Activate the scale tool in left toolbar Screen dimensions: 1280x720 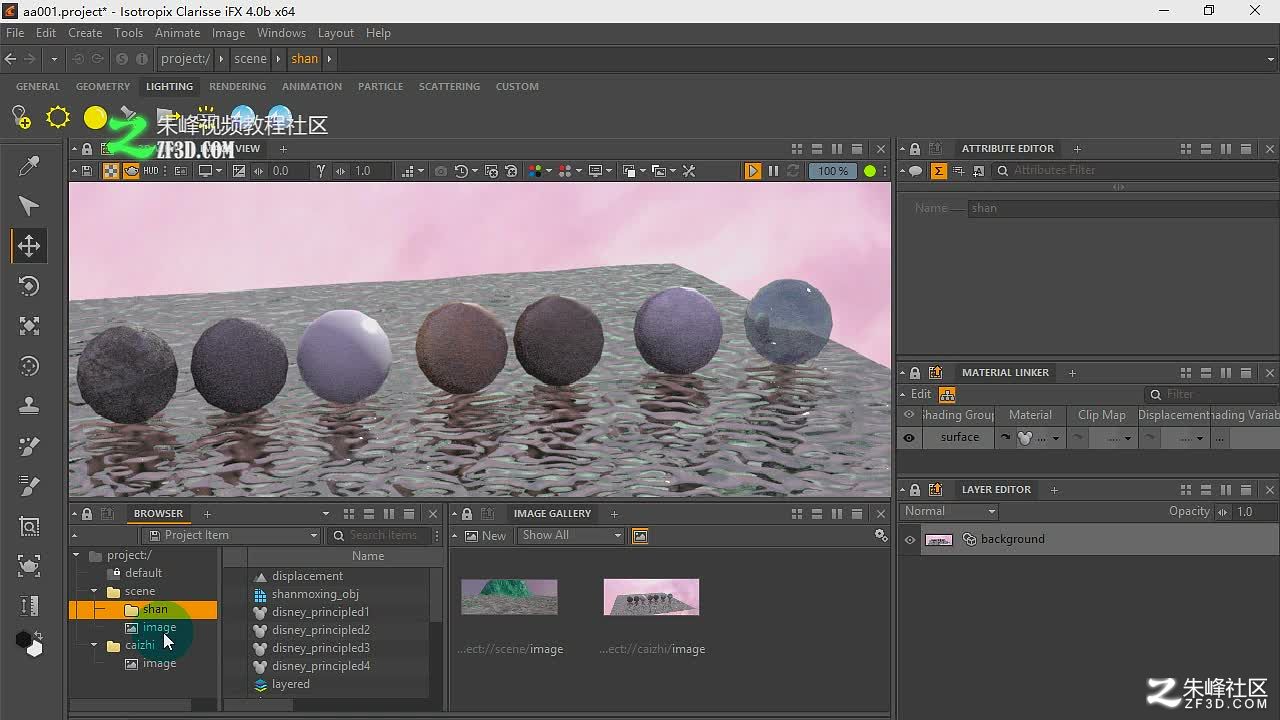[29, 326]
